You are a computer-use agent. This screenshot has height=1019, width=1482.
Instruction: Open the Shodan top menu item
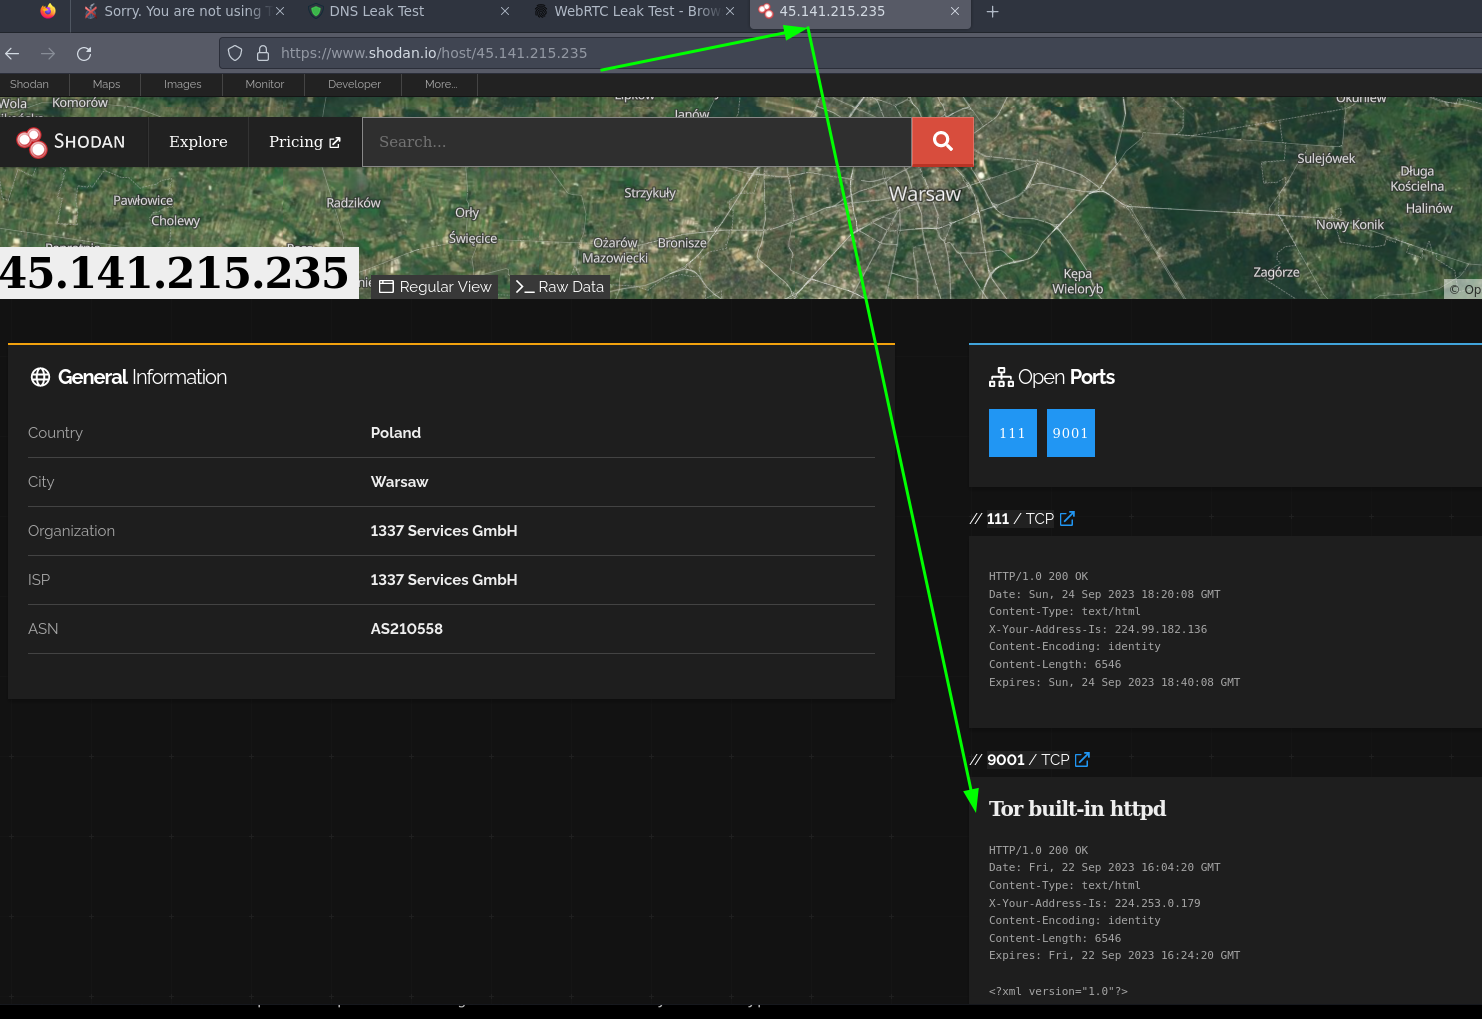pos(29,84)
